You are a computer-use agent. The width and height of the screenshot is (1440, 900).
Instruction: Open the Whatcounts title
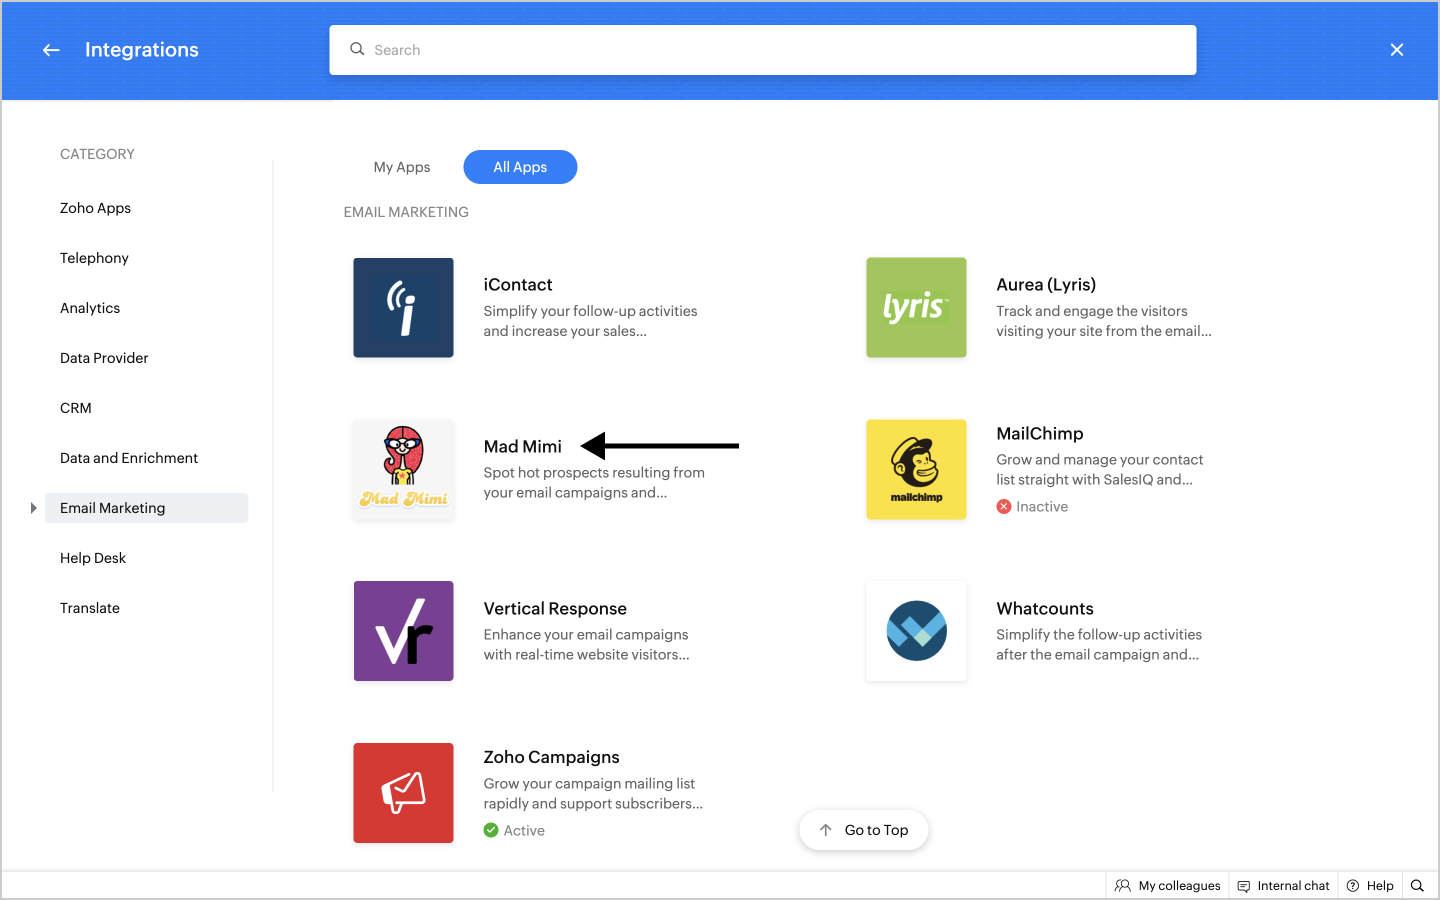[1045, 609]
